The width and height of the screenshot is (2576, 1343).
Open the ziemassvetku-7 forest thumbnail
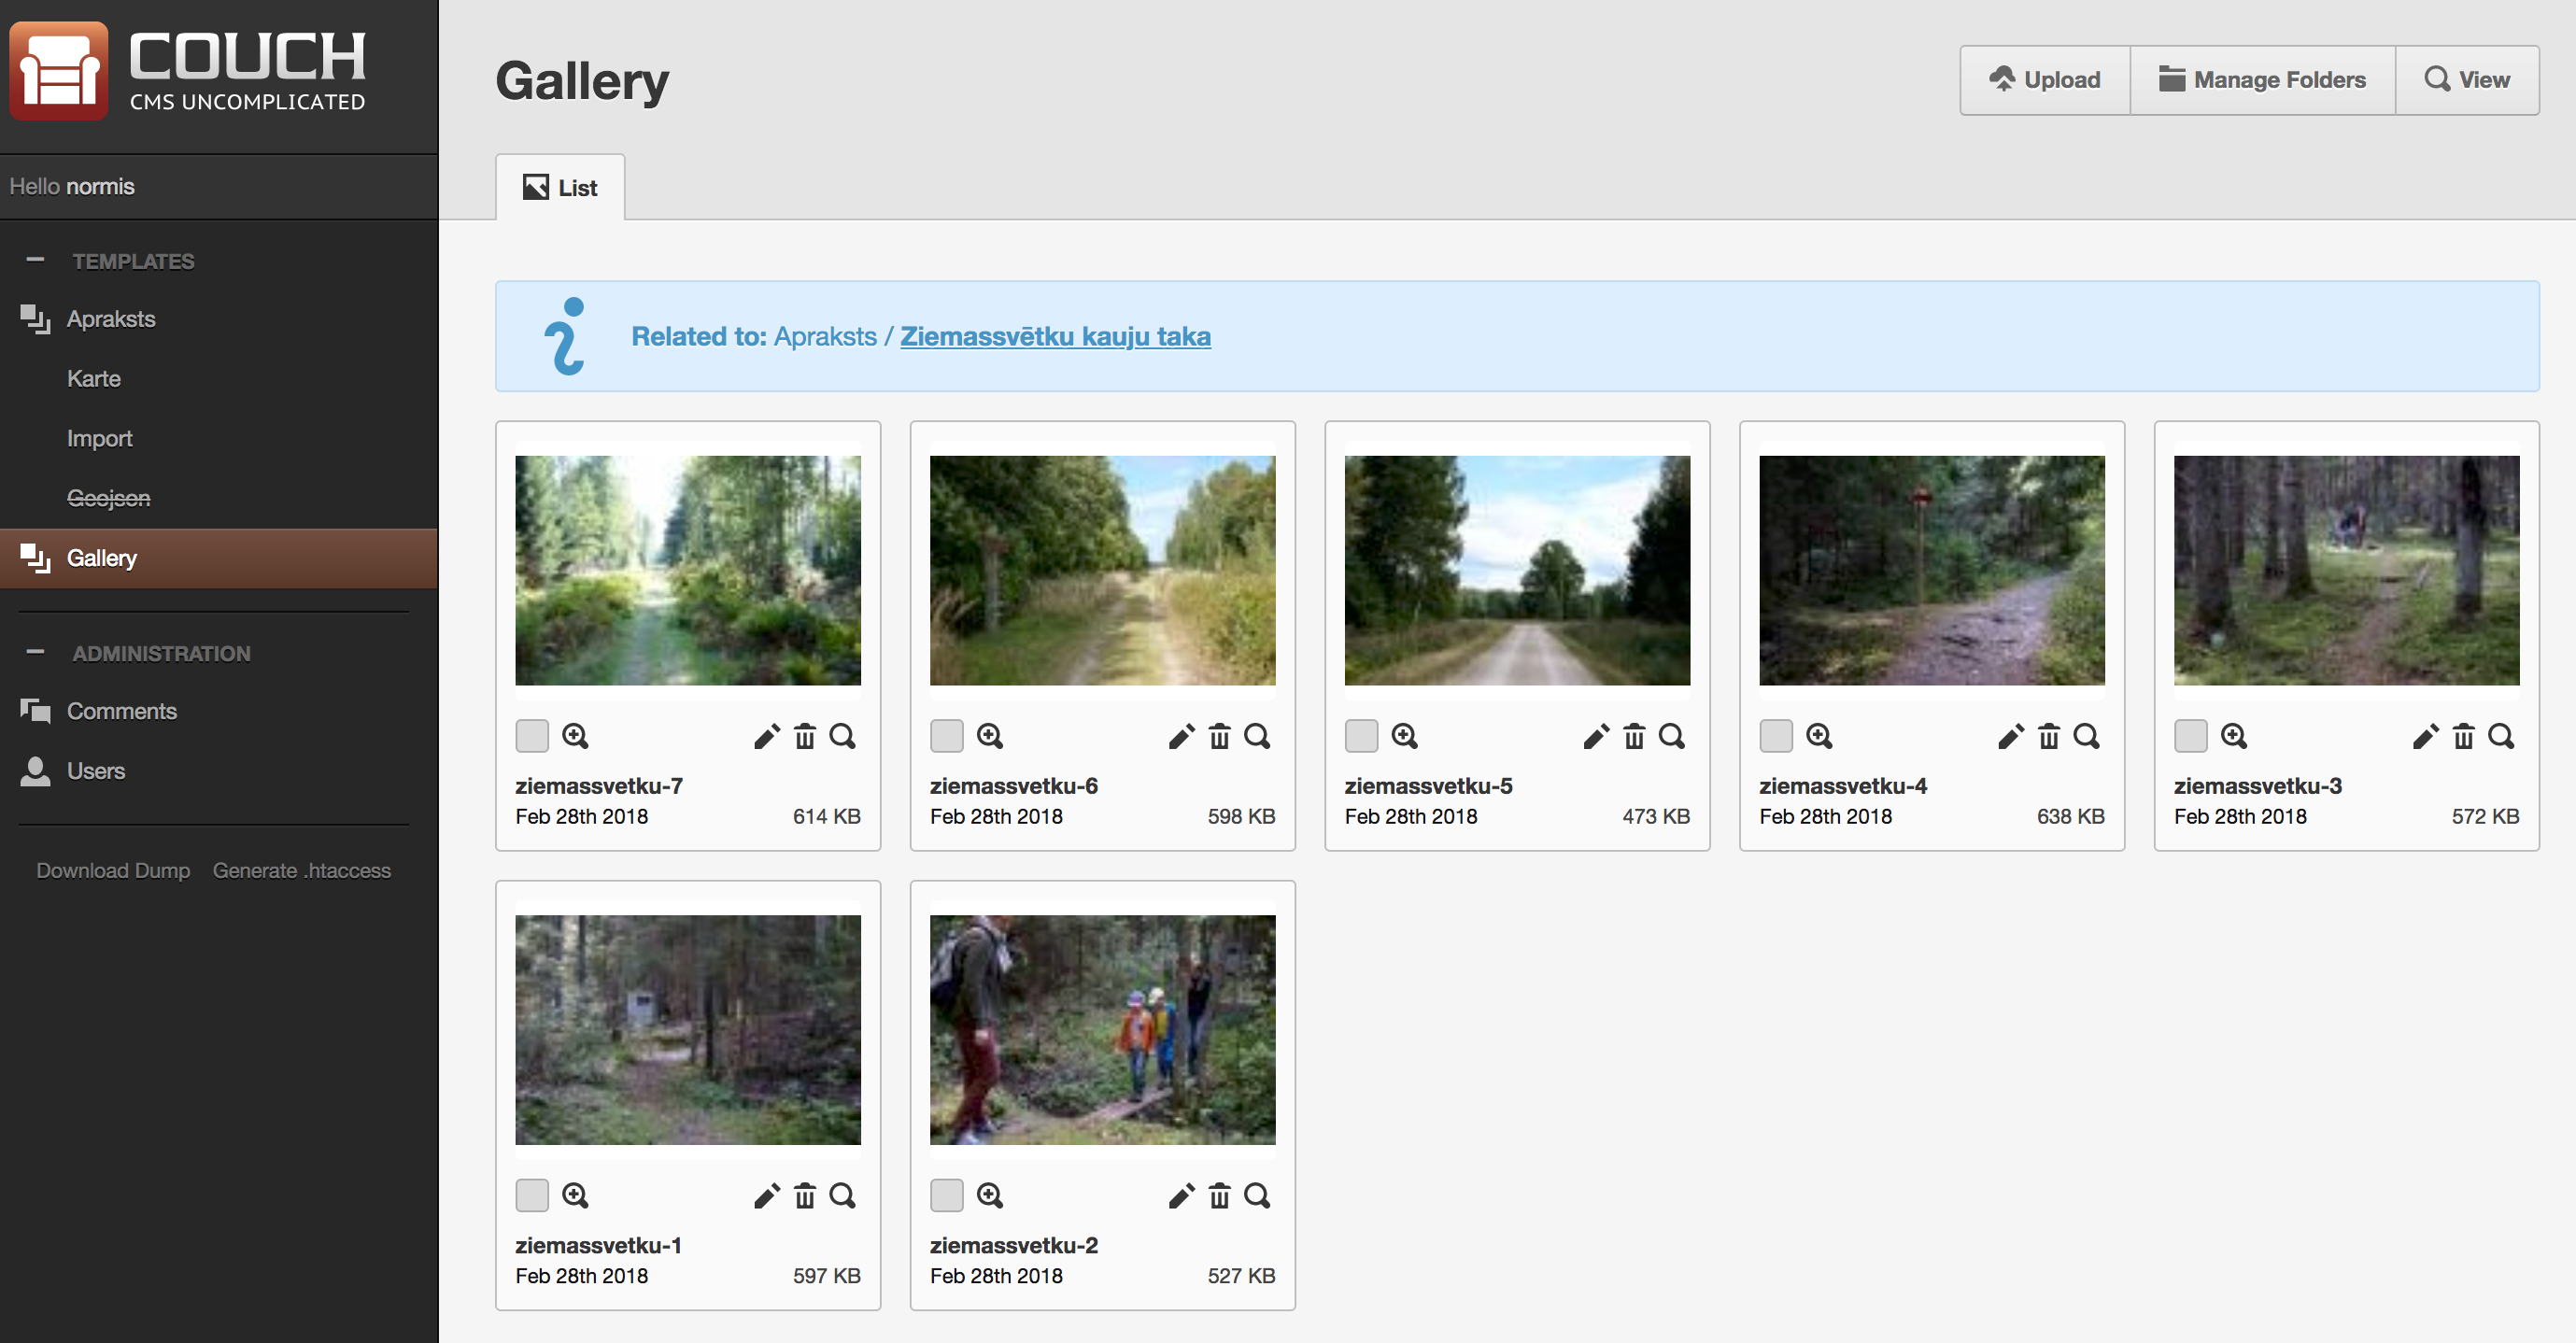[688, 570]
